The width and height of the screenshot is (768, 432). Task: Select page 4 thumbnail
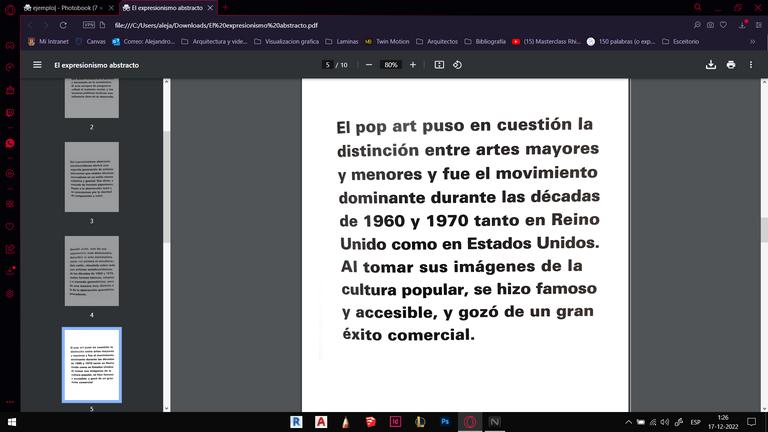click(92, 271)
